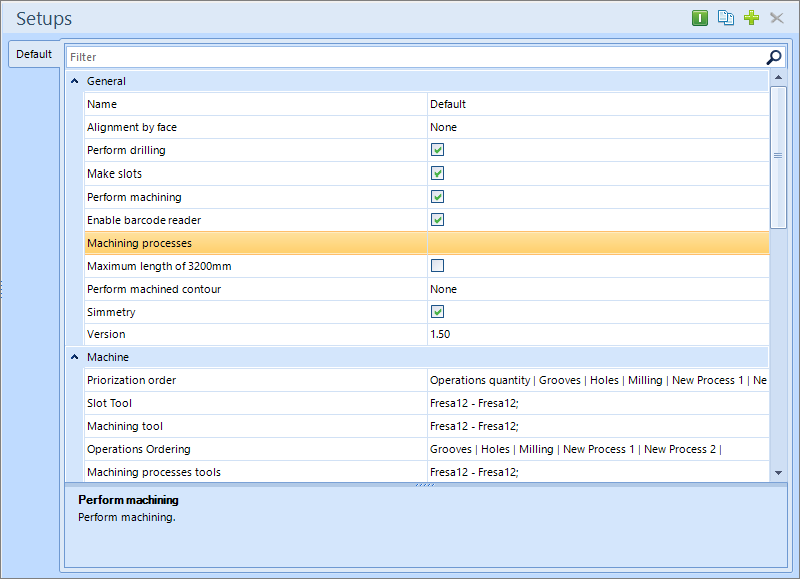The height and width of the screenshot is (579, 800).
Task: Add a new setup with plus icon
Action: [x=751, y=18]
